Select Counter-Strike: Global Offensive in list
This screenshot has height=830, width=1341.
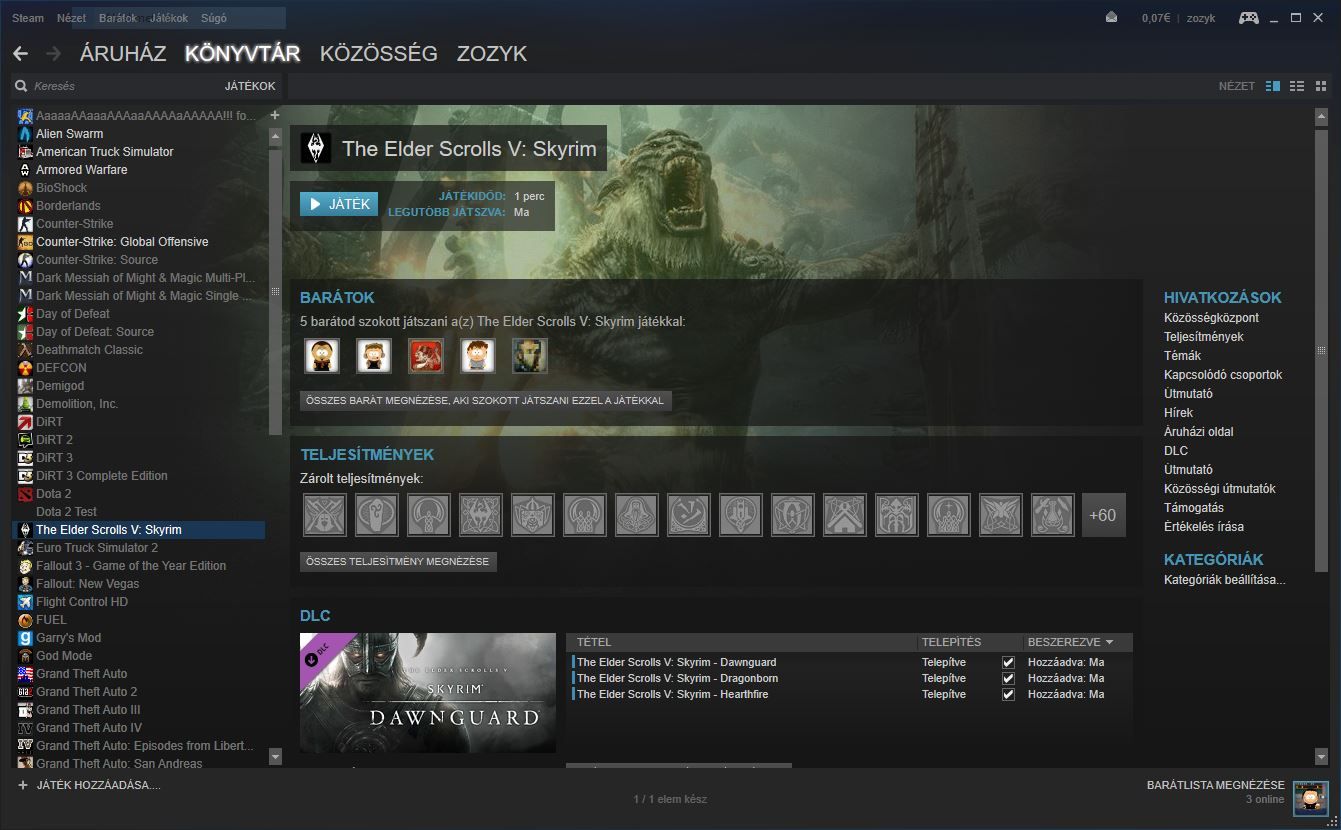139,242
